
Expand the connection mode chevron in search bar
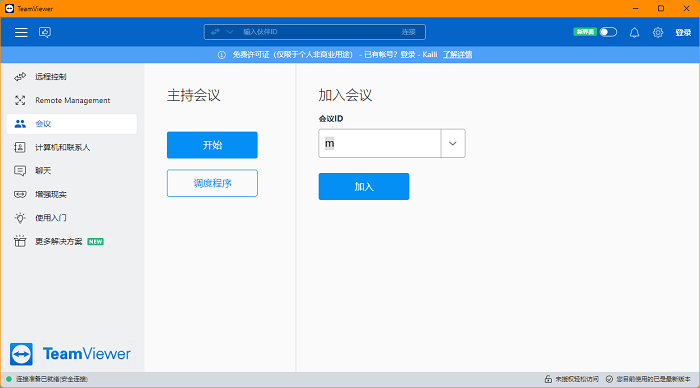[x=229, y=32]
